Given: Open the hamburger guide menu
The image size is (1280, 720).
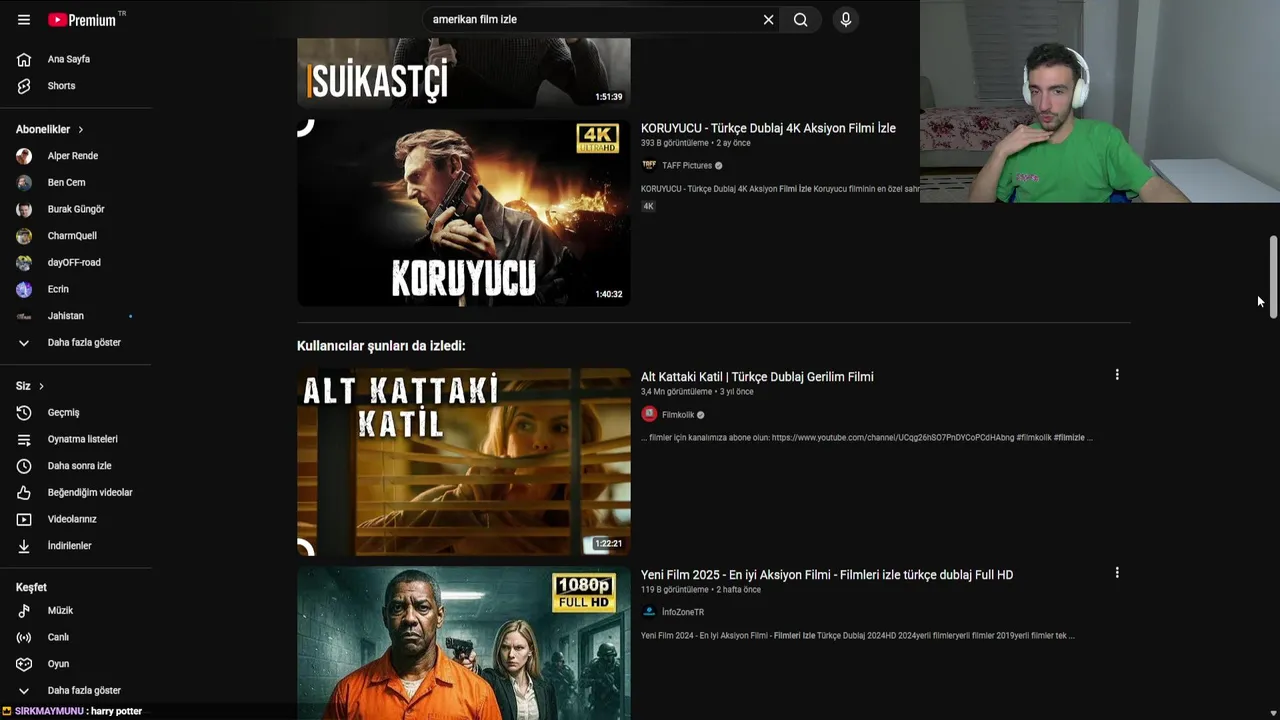Looking at the screenshot, I should click(x=24, y=20).
